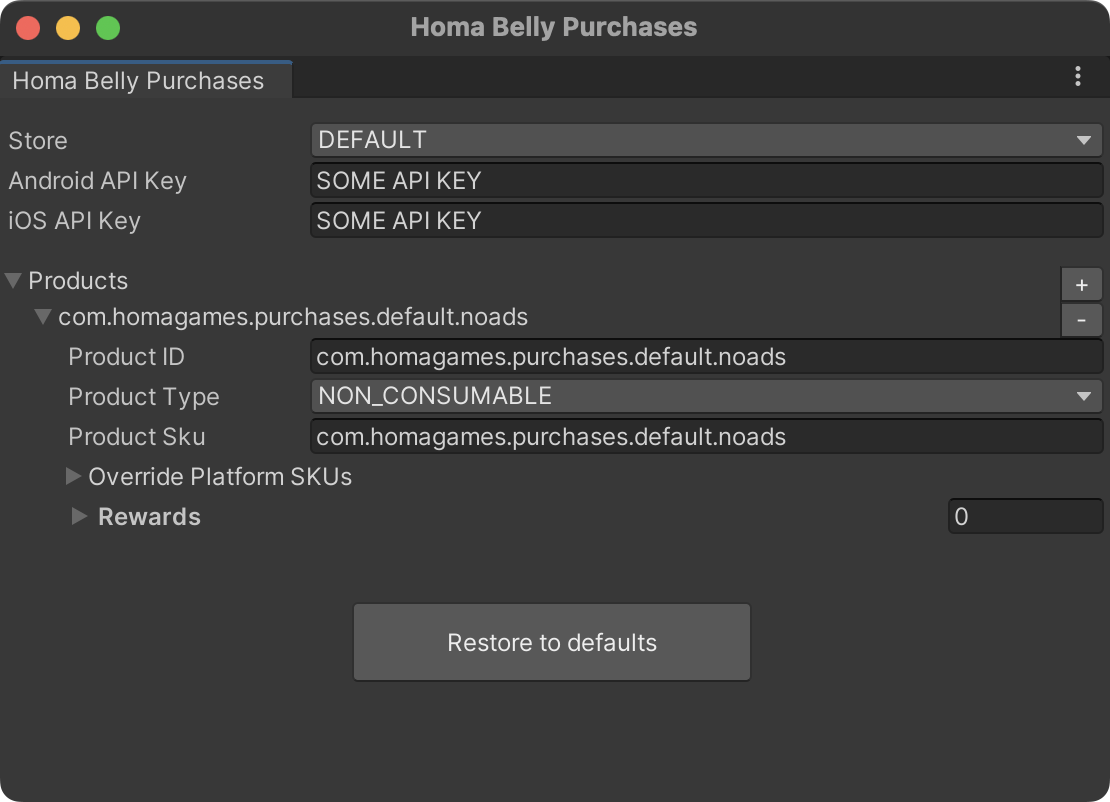
Task: Click into the iOS API Key field
Action: click(707, 220)
